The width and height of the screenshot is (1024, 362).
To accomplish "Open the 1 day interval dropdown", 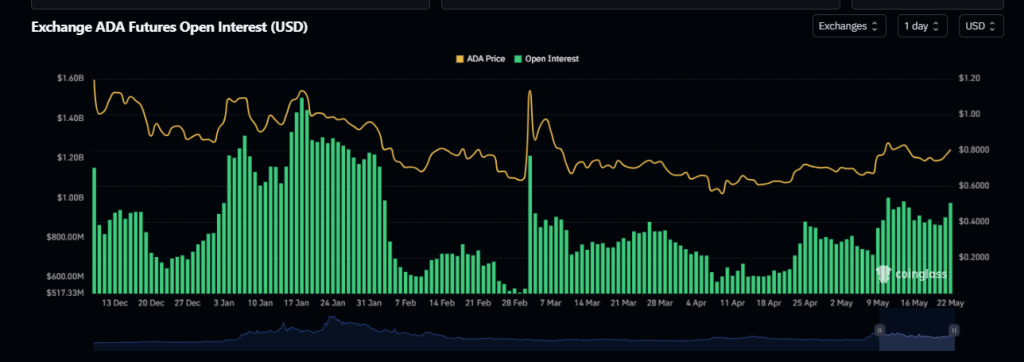I will click(922, 26).
